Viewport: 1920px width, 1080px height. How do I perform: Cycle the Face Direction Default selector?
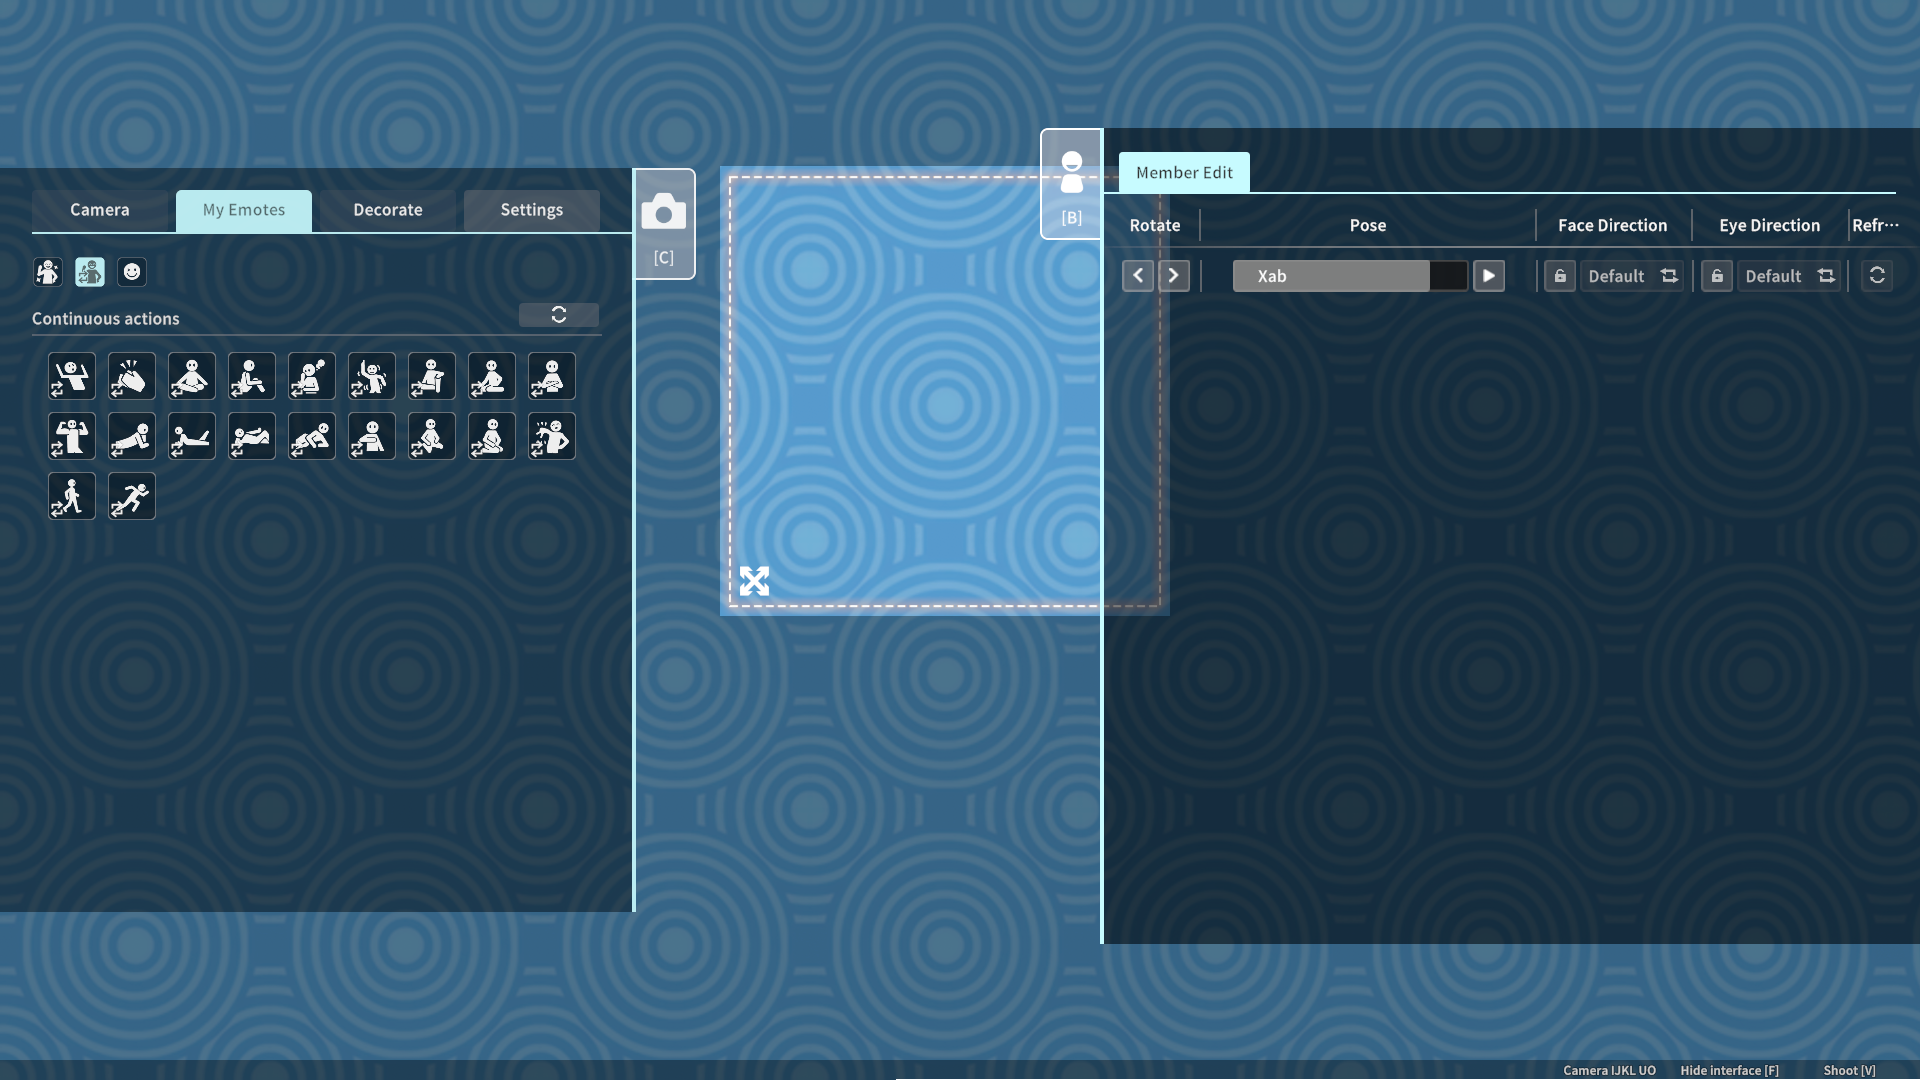[1632, 276]
